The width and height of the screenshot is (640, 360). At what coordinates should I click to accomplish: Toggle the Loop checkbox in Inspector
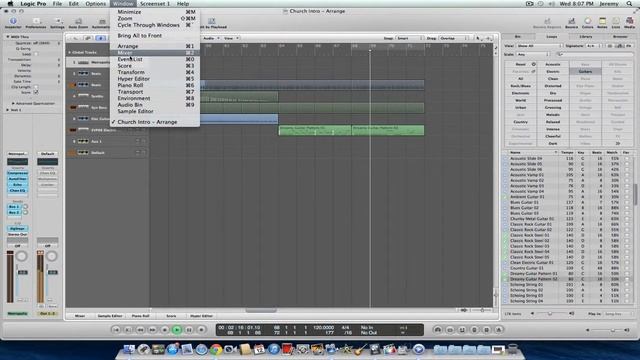[36, 54]
